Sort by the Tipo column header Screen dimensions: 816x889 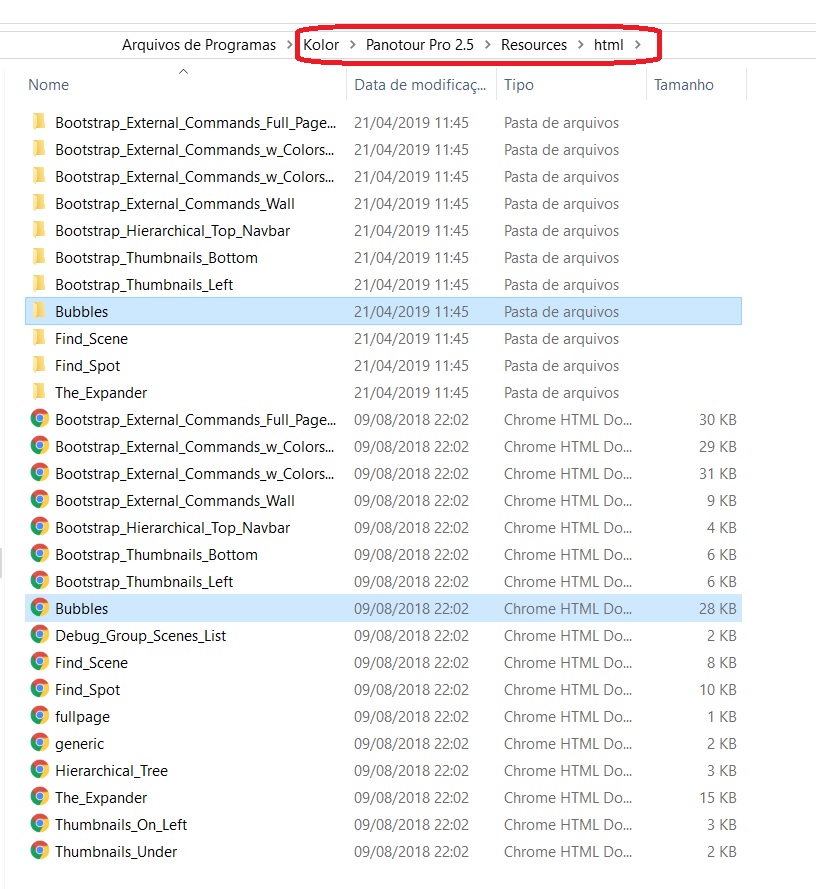click(519, 85)
